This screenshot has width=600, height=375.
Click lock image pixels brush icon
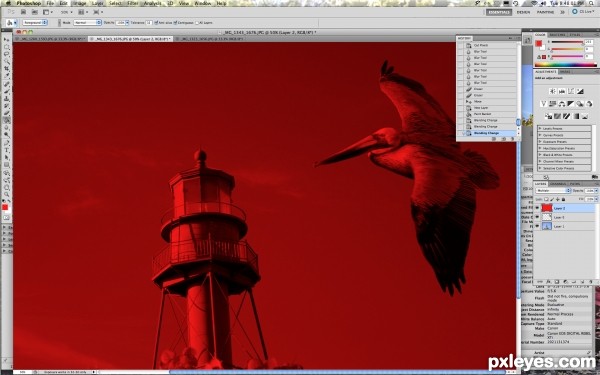[552, 199]
